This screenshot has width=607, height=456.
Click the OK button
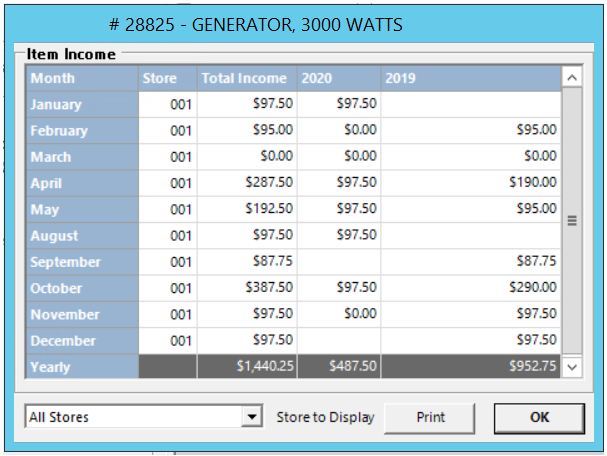point(538,417)
